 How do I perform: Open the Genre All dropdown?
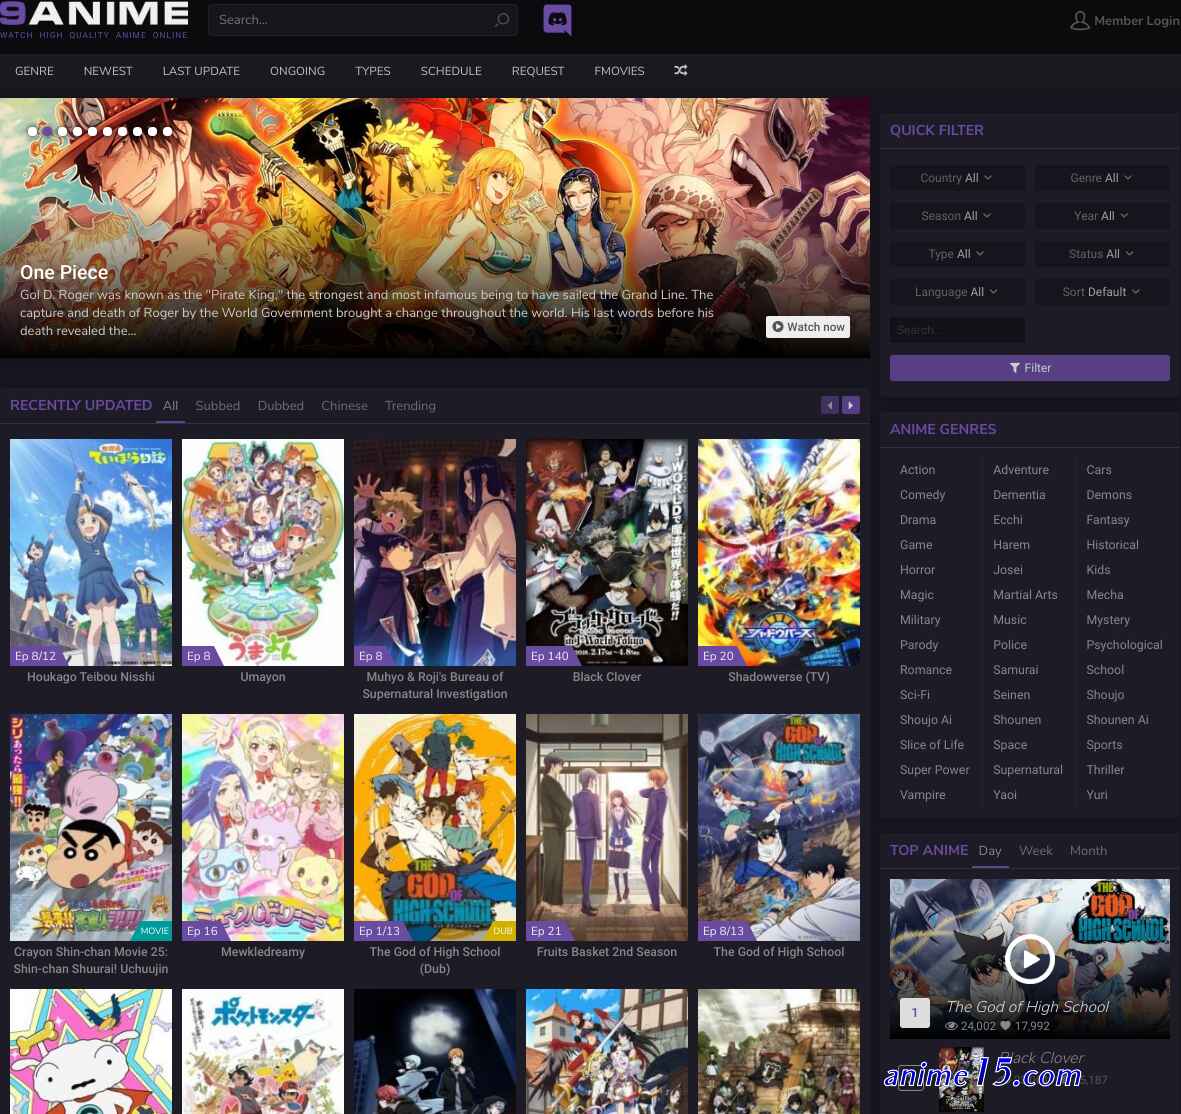[1101, 178]
